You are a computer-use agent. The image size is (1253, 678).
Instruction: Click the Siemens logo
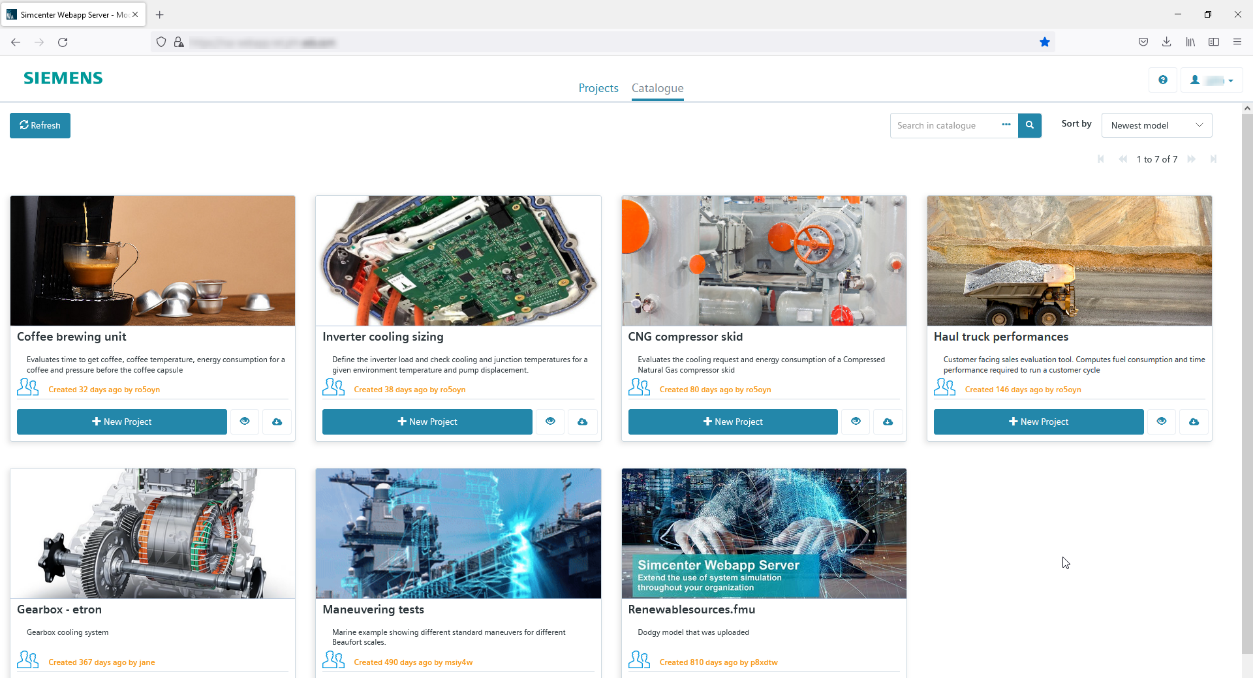coord(63,78)
